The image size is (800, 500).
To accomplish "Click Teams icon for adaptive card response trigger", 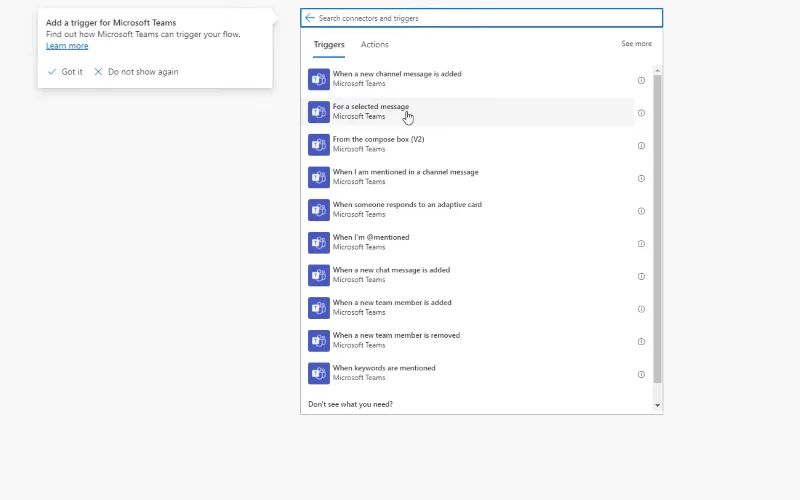I will pyautogui.click(x=319, y=210).
